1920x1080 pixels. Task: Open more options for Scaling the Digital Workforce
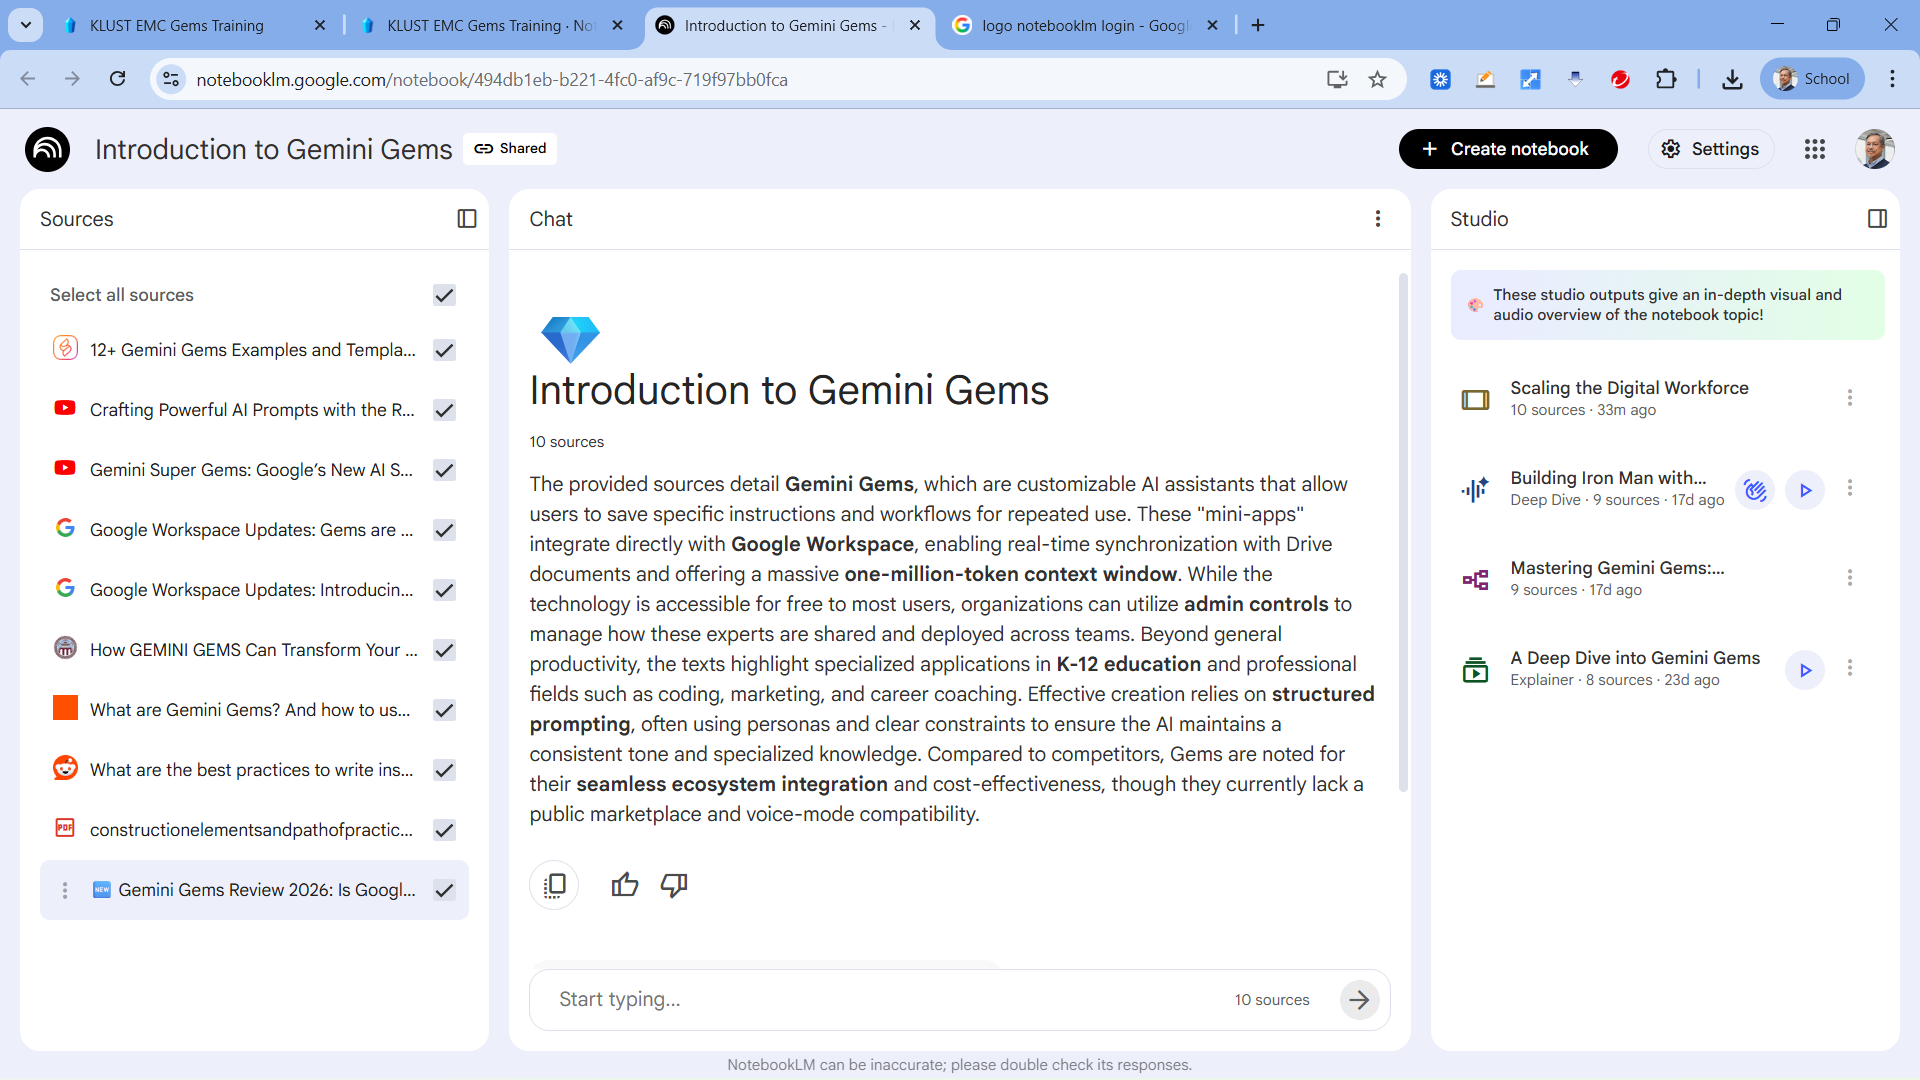pos(1850,398)
